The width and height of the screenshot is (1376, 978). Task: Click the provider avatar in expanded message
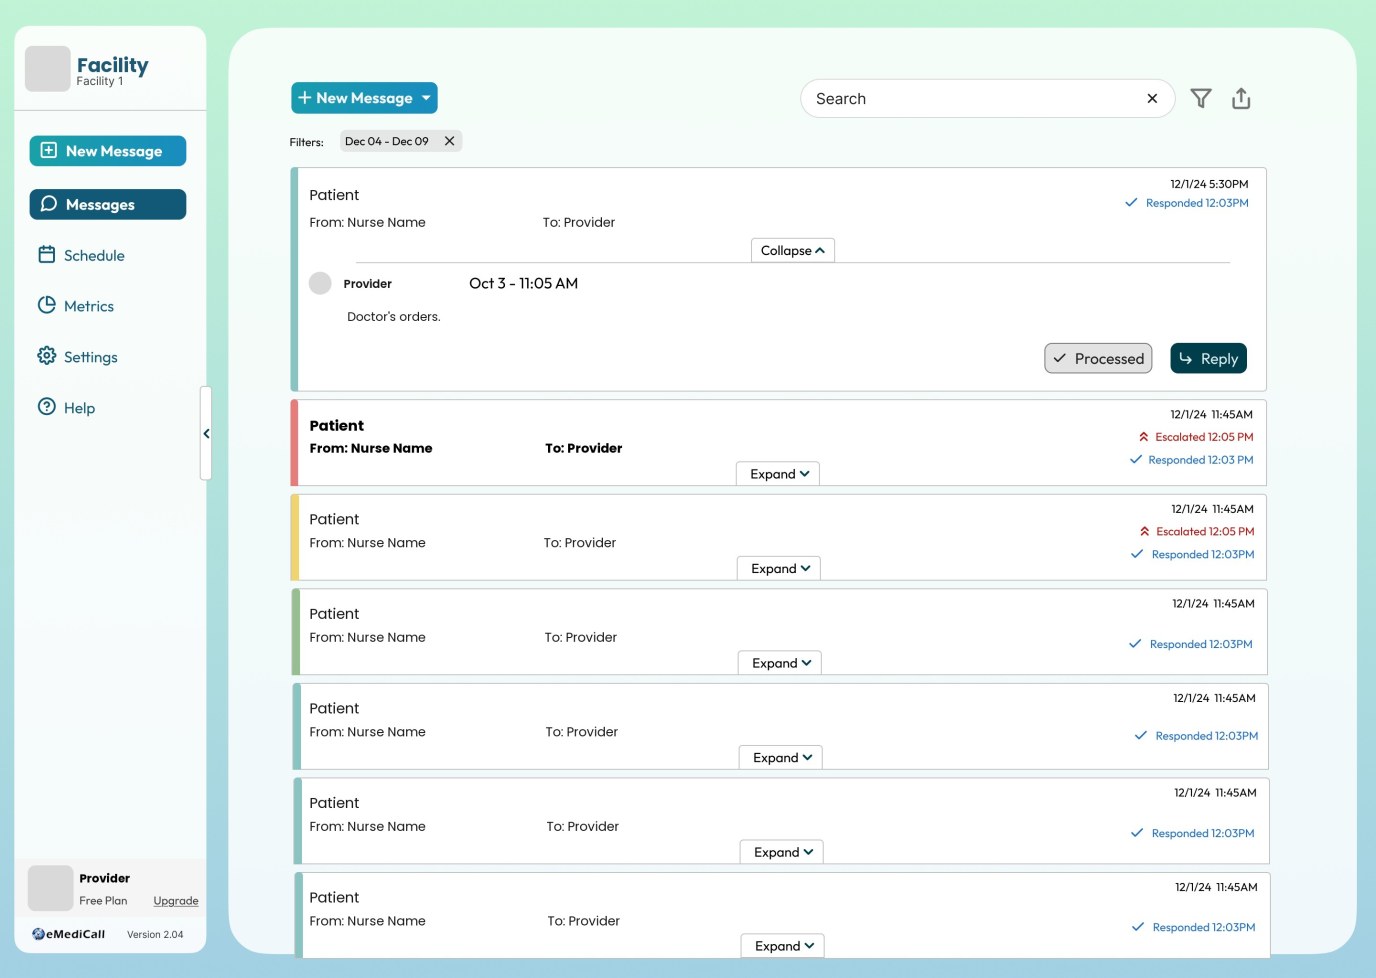(x=320, y=283)
